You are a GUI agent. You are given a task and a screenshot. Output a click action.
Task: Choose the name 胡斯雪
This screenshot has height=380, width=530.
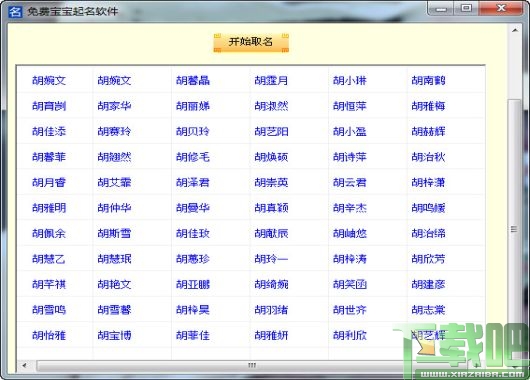[114, 233]
